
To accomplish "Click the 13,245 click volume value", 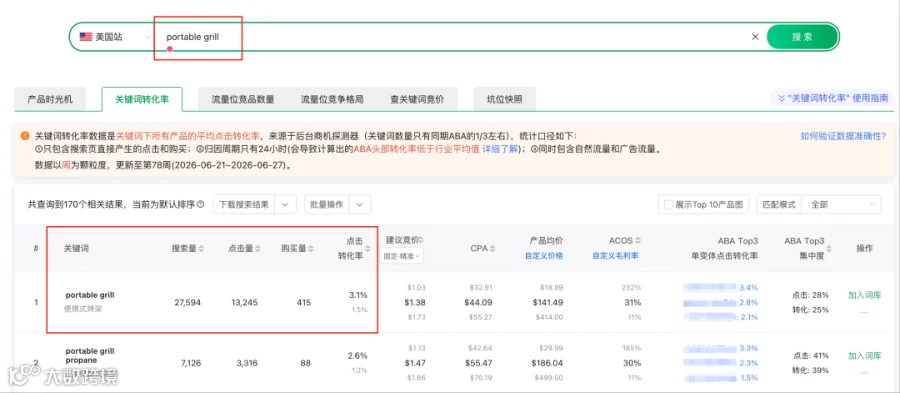I will (x=244, y=302).
